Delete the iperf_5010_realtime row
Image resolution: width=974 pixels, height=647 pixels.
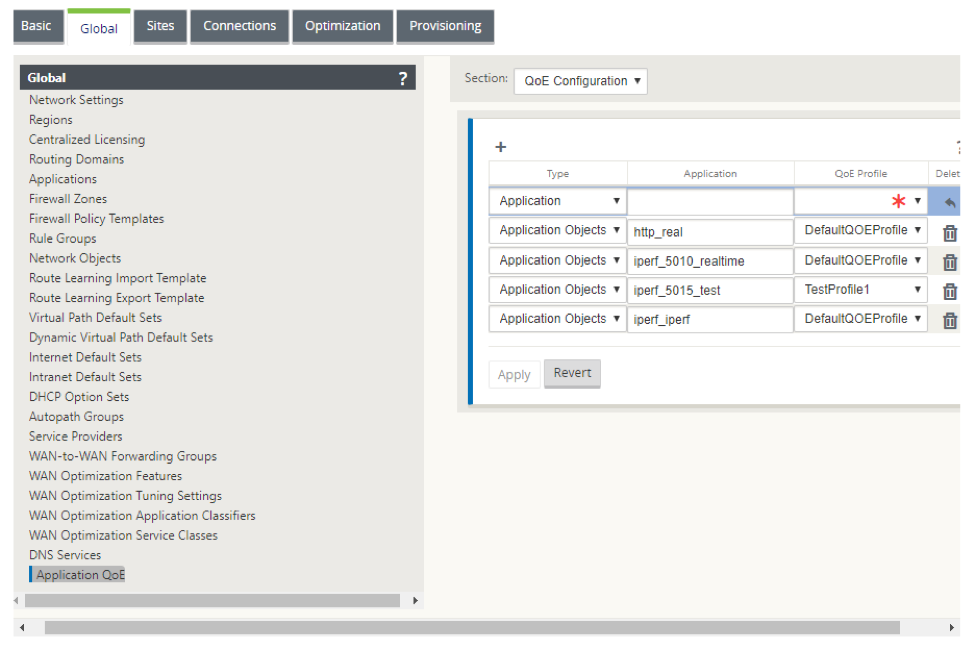(950, 263)
